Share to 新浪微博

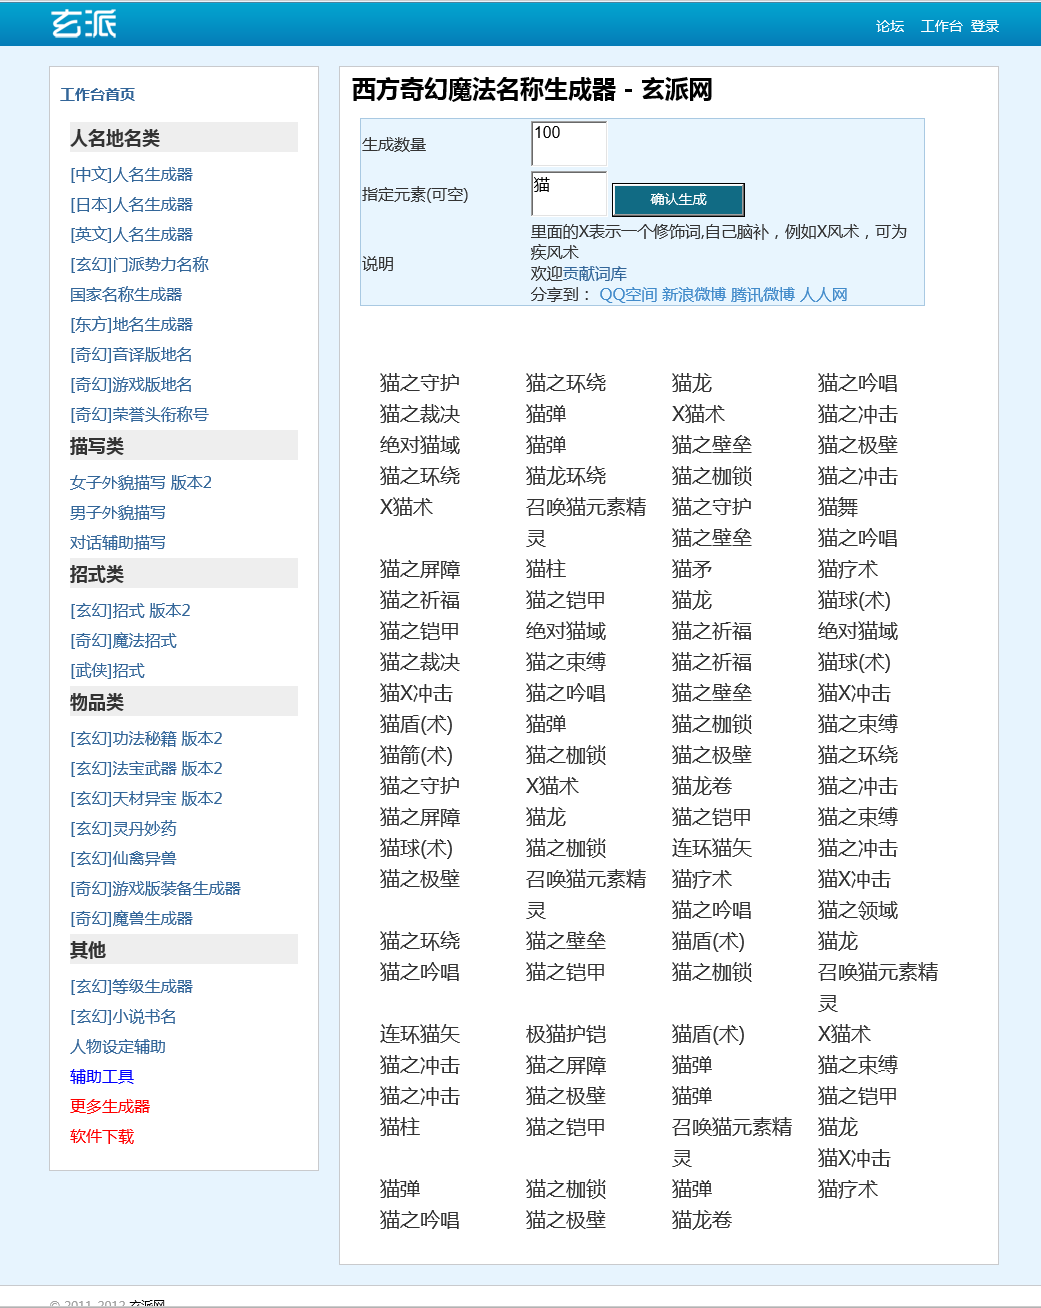point(693,294)
